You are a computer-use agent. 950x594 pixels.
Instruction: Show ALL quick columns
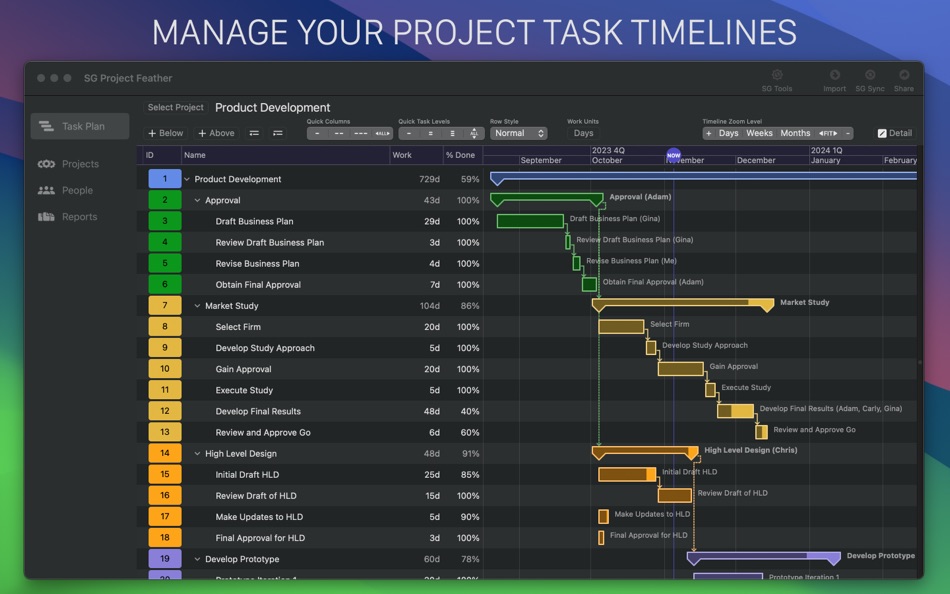pos(382,133)
